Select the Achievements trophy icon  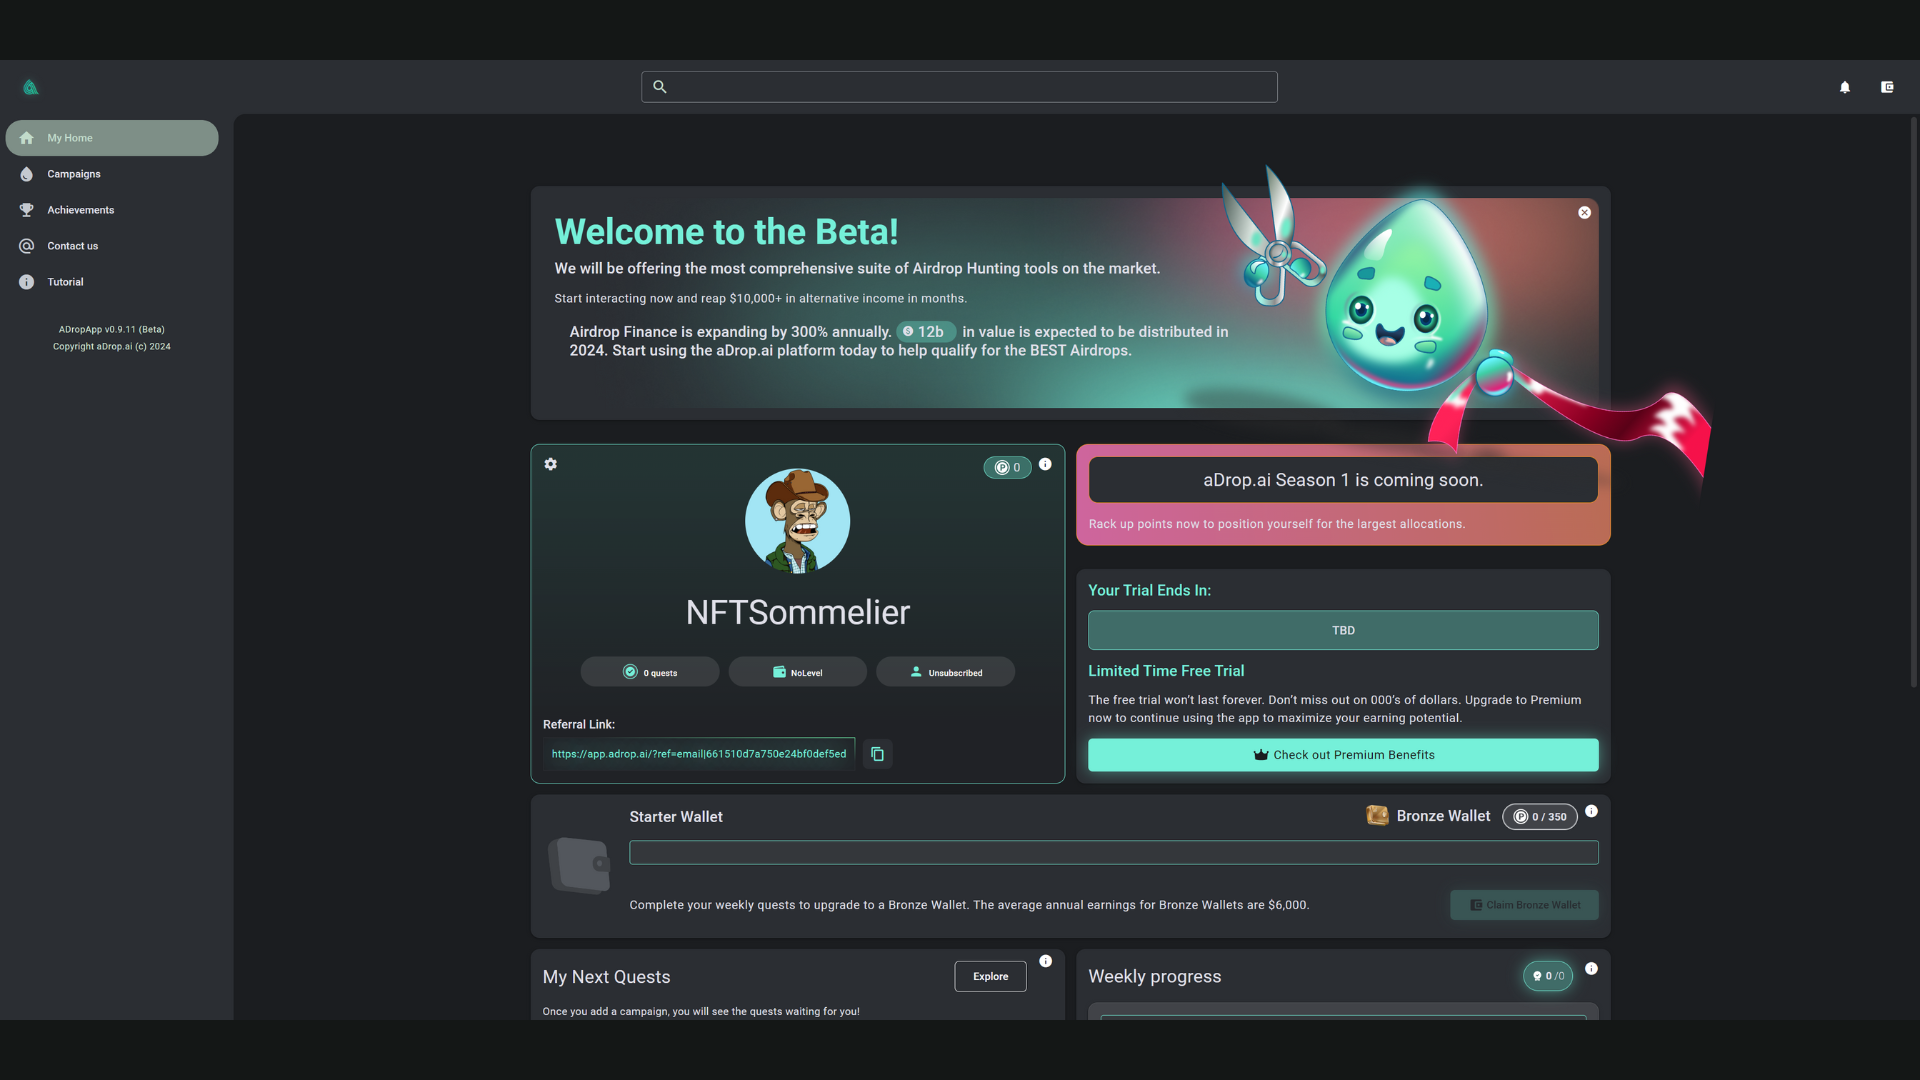pyautogui.click(x=26, y=210)
